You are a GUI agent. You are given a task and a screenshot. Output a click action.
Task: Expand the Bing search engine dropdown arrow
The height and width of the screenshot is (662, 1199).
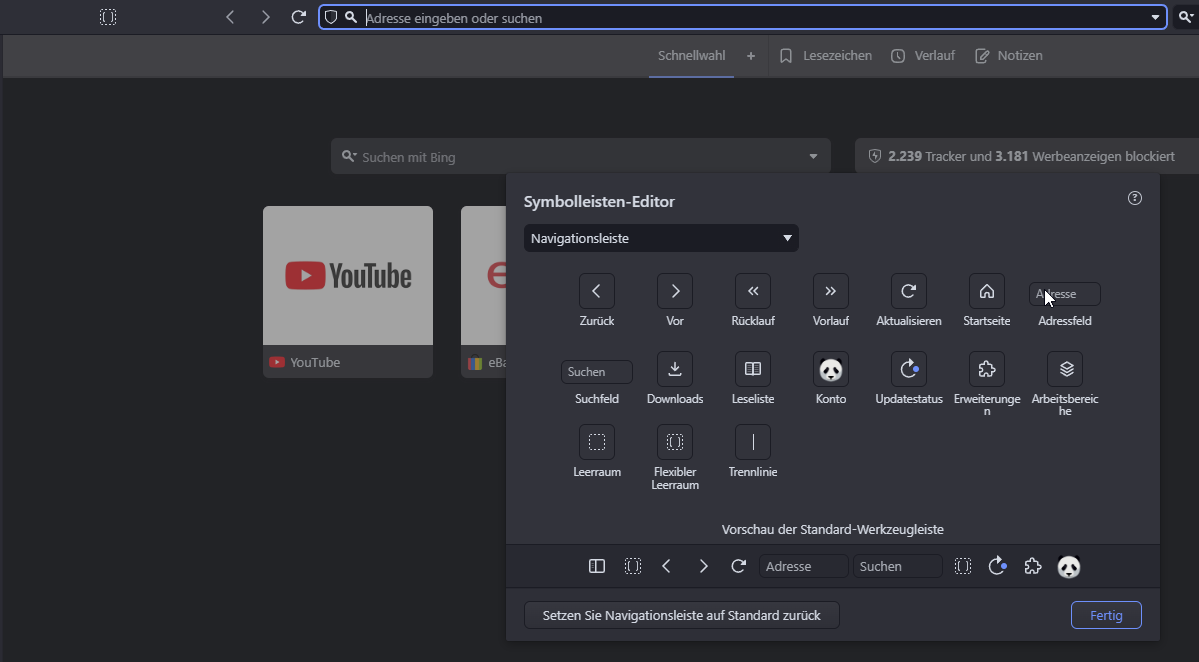pos(813,157)
